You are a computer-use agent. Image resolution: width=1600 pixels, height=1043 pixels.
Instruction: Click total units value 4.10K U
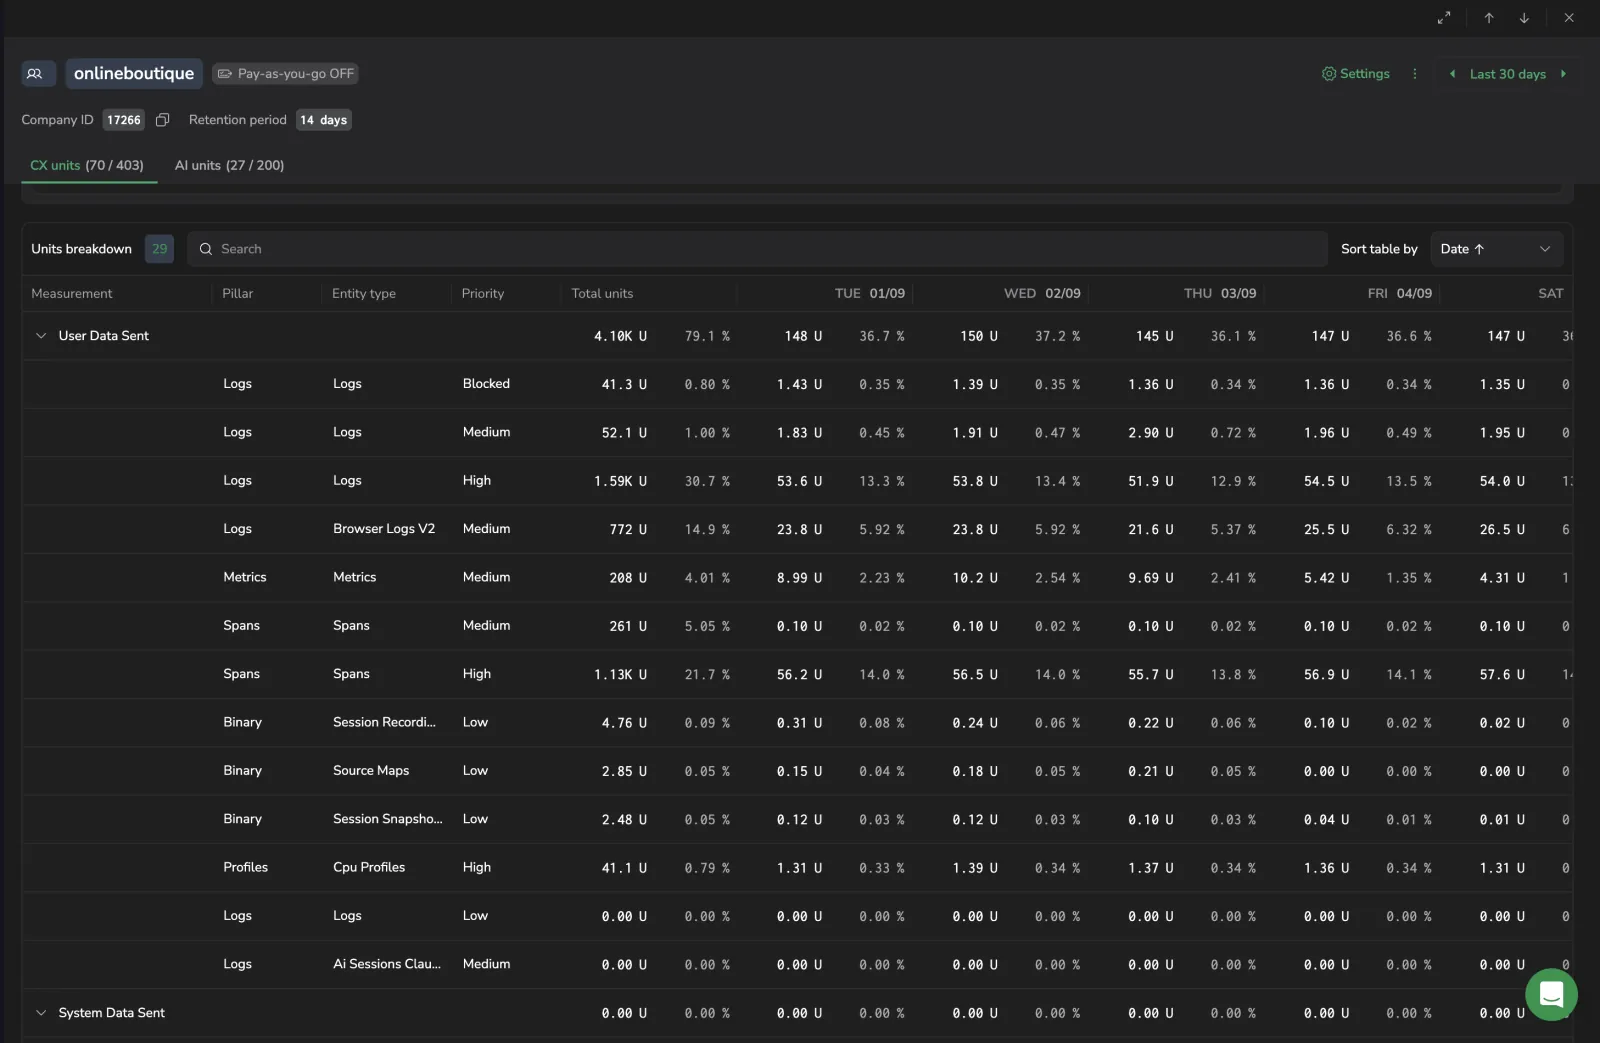620,336
